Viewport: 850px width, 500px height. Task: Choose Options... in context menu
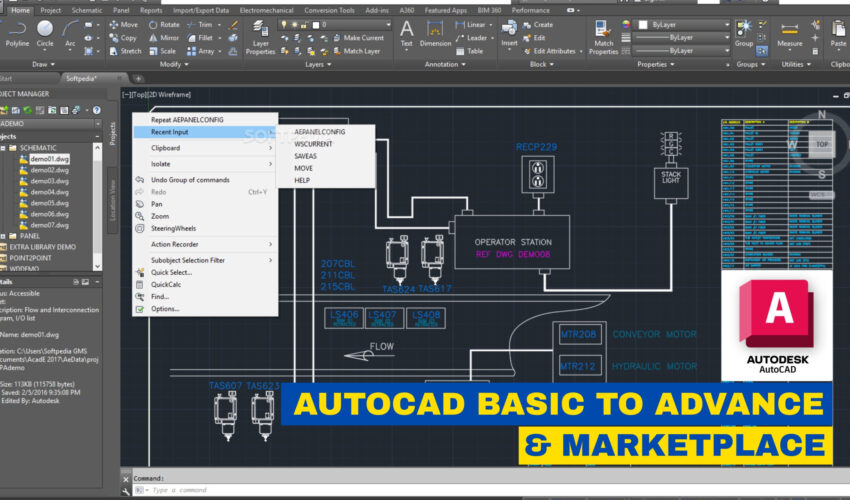click(x=205, y=309)
